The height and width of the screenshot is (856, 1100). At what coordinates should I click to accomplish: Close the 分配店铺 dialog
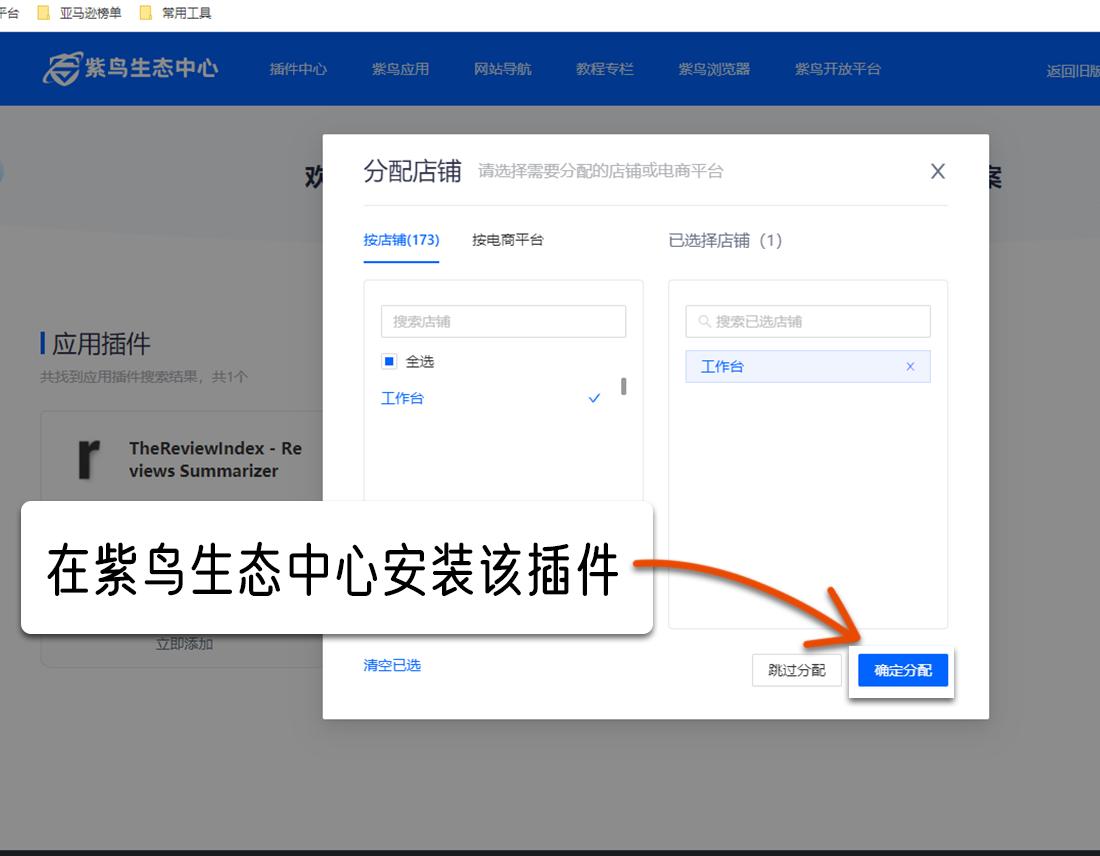[937, 171]
